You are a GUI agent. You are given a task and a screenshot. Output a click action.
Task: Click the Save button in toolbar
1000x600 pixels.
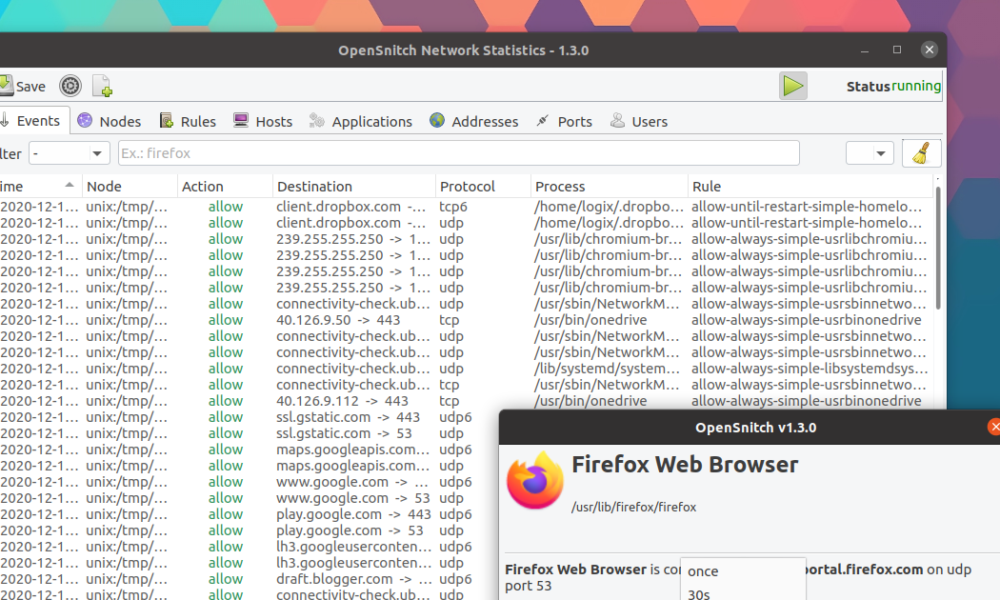tap(24, 86)
